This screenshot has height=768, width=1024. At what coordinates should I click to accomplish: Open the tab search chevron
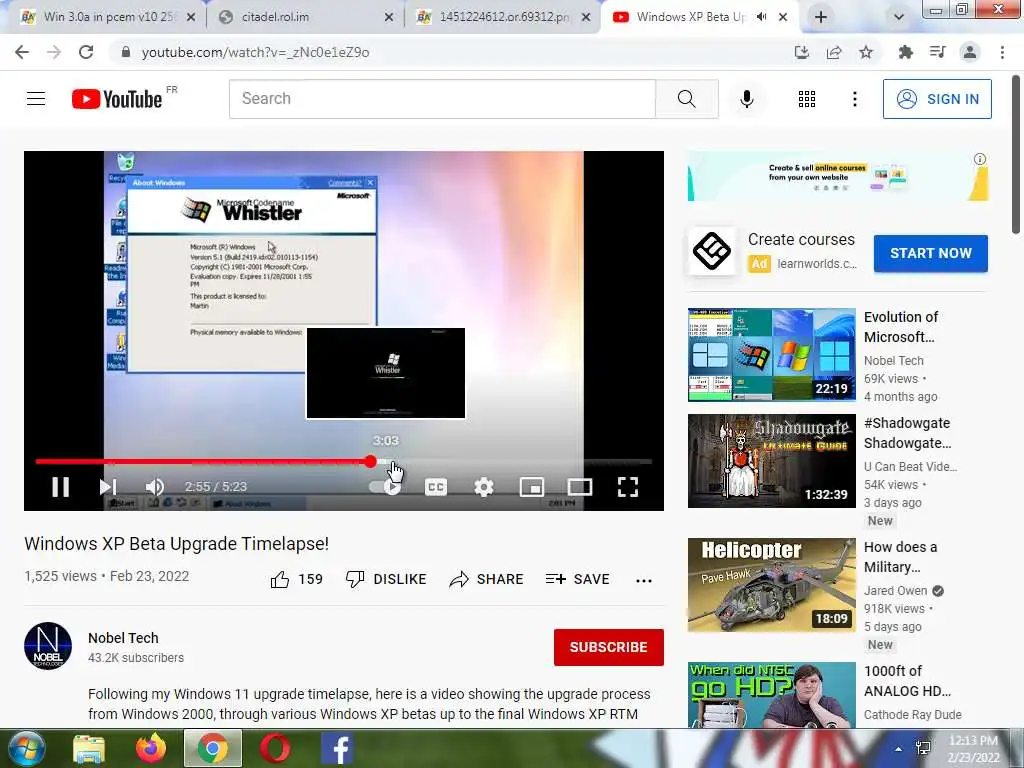click(x=899, y=18)
